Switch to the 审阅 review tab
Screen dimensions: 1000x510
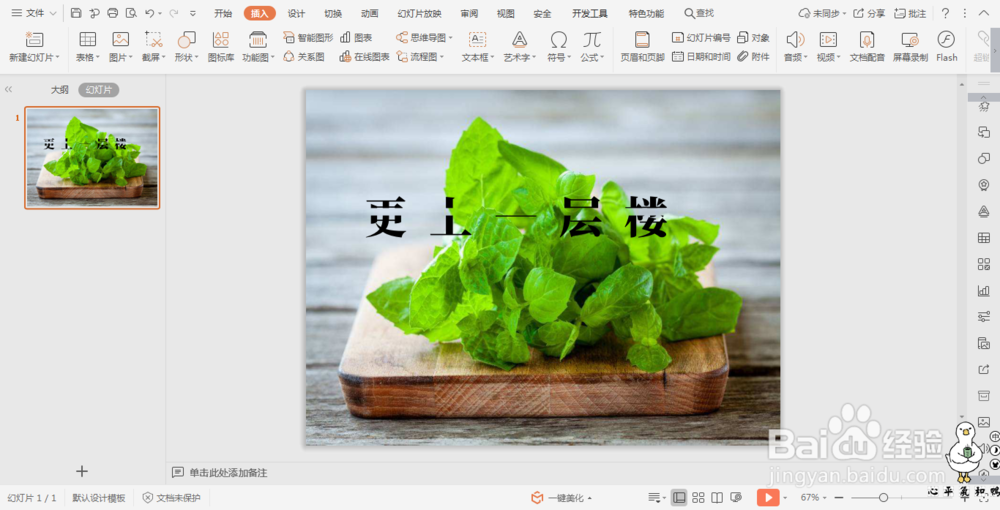tap(469, 13)
